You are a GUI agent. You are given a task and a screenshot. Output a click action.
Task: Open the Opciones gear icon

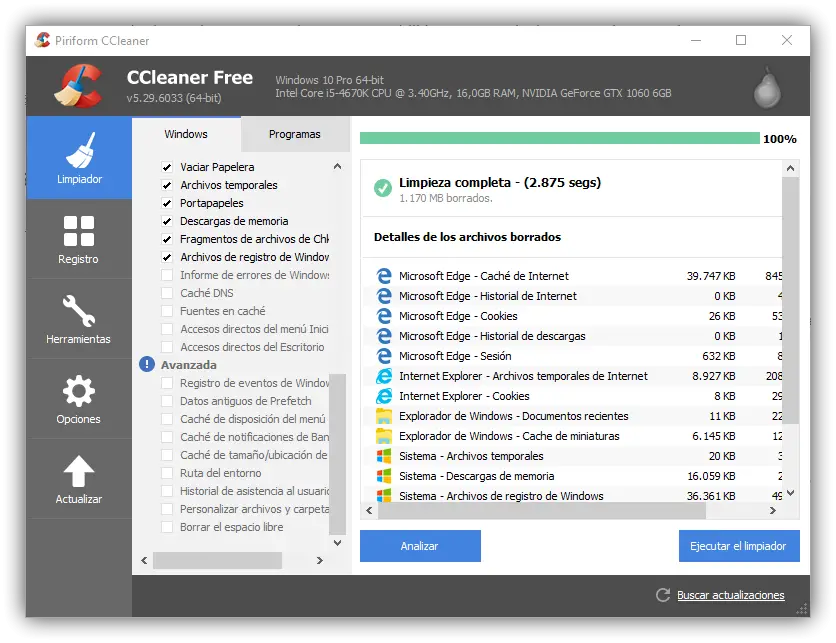click(x=79, y=391)
